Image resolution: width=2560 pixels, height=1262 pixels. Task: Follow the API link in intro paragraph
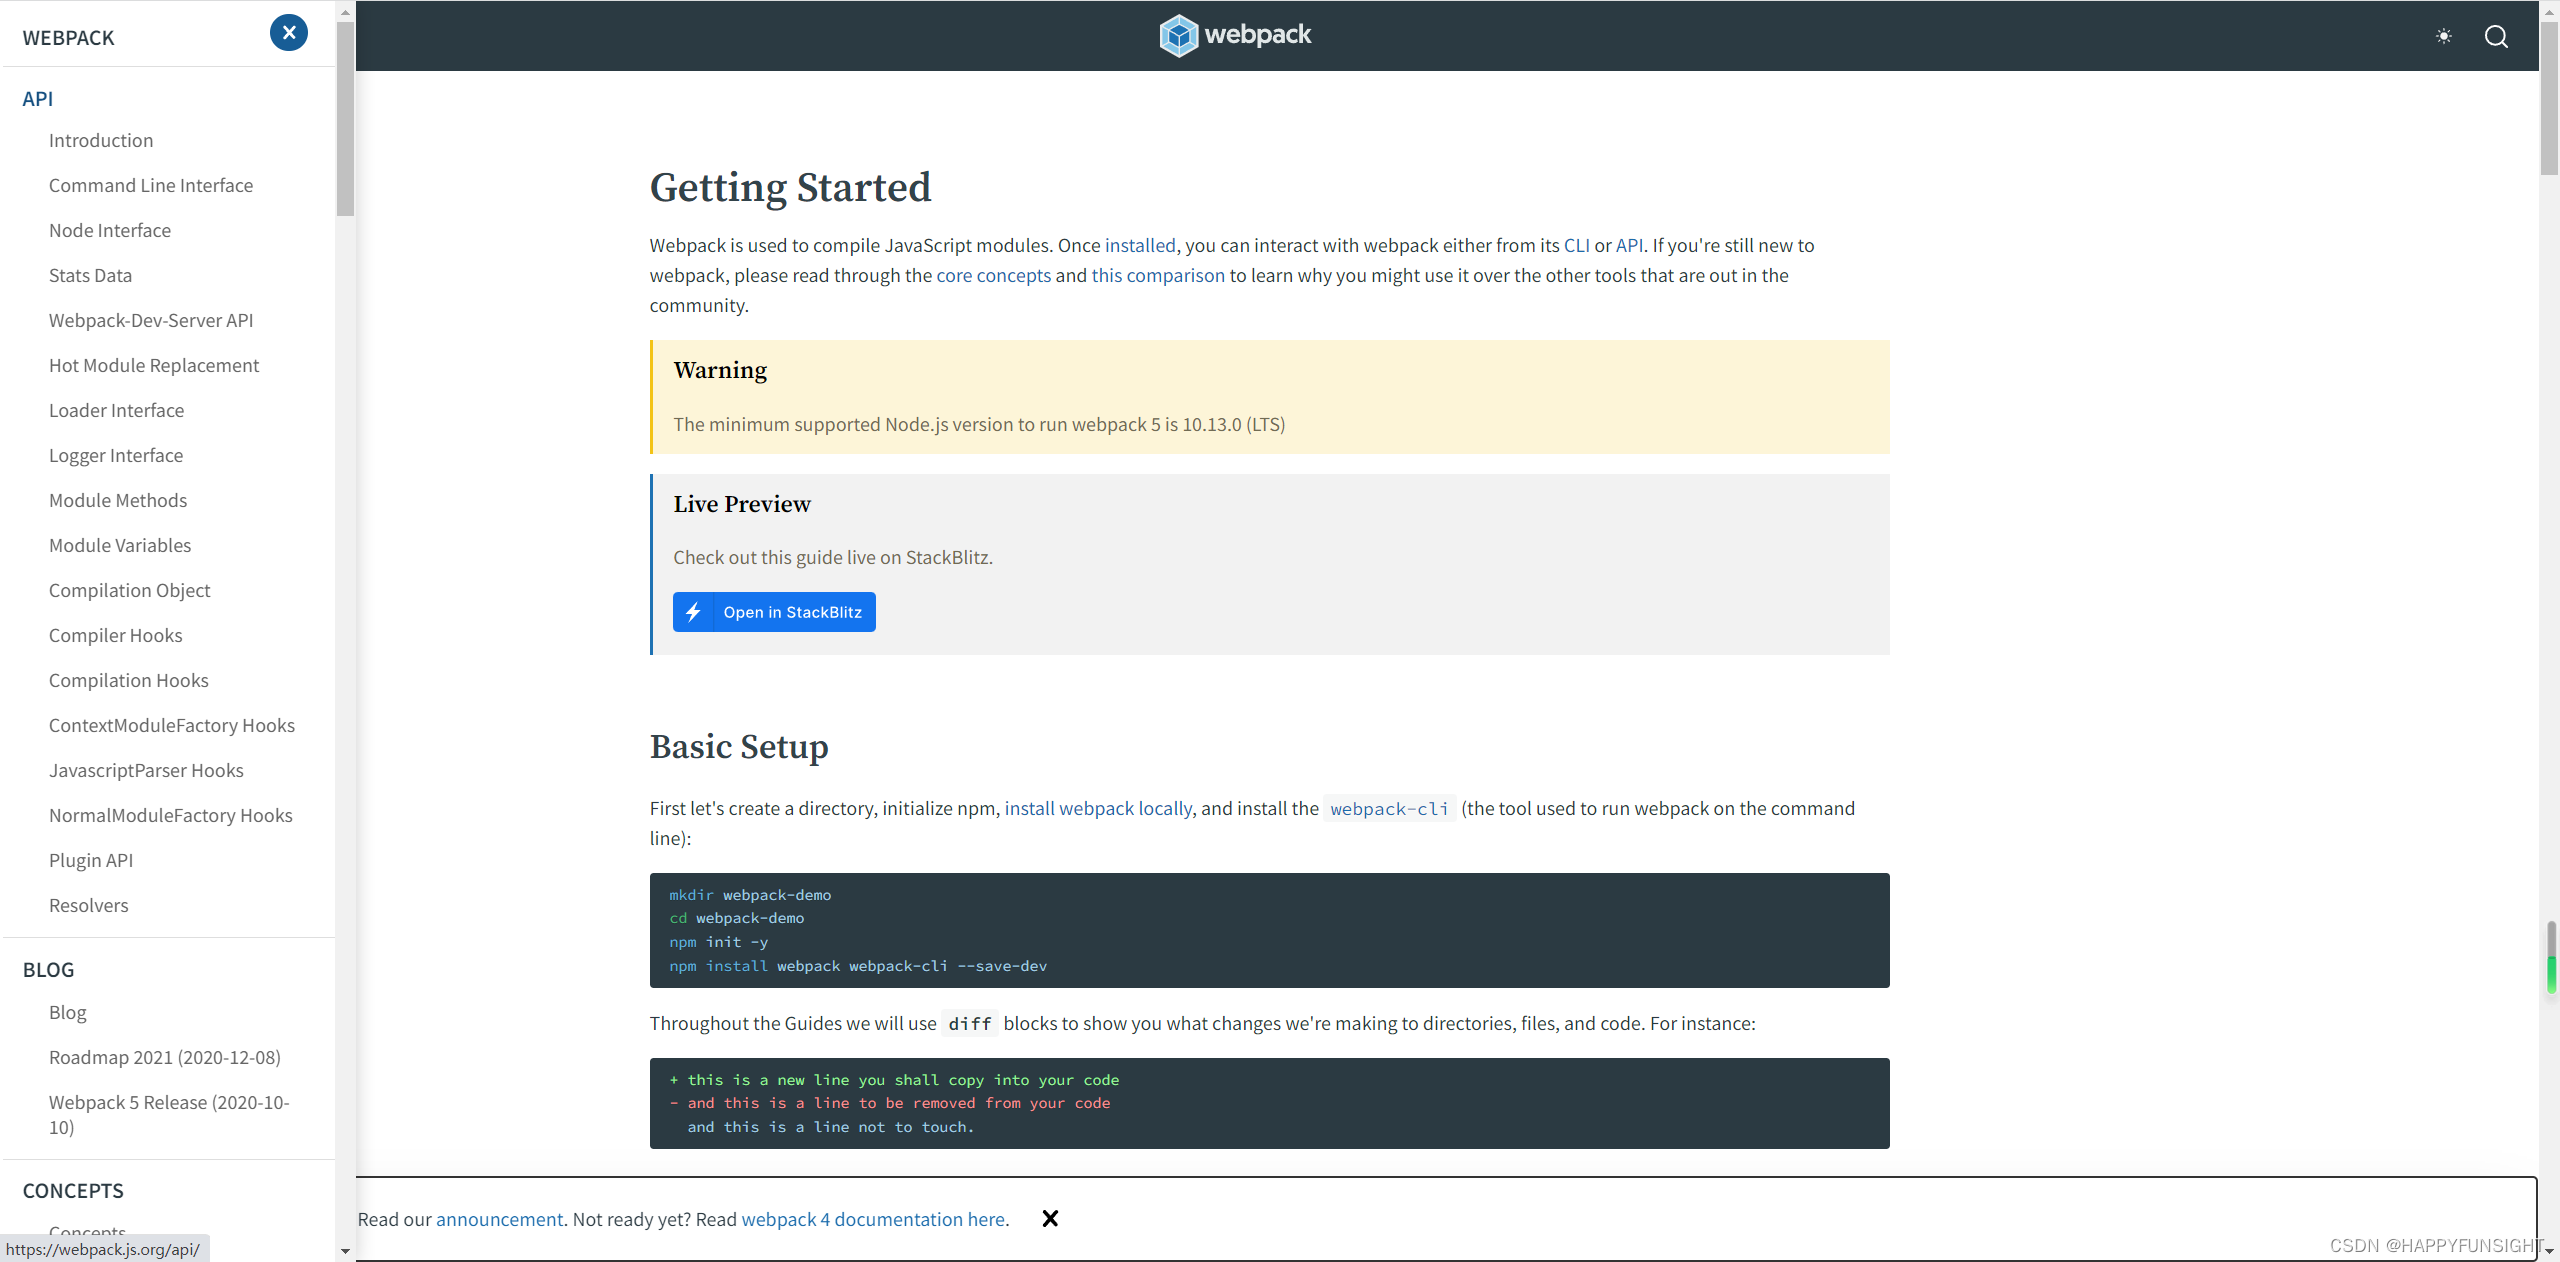tap(1629, 245)
